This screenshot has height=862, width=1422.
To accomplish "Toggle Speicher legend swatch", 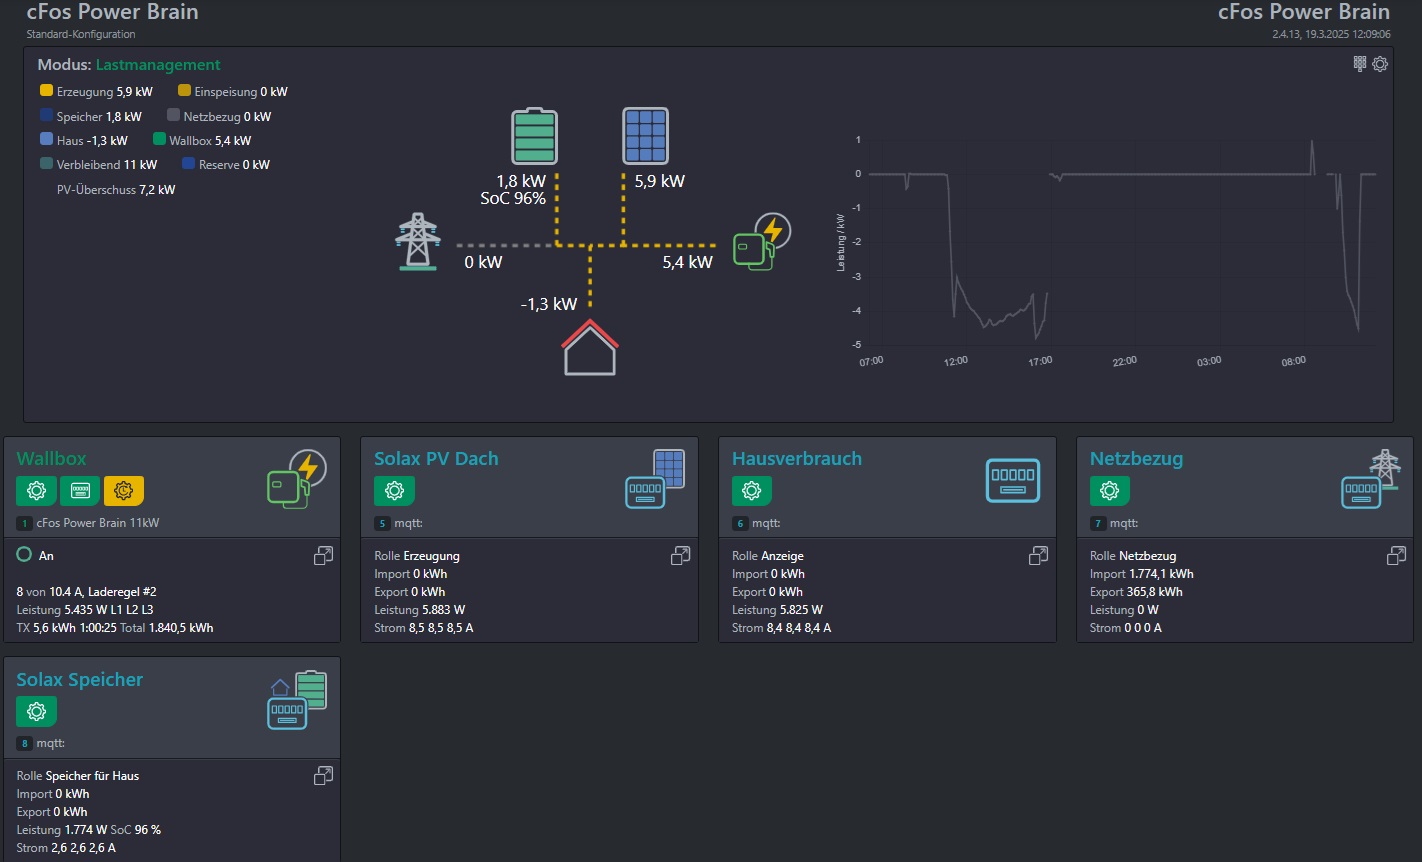I will (46, 116).
